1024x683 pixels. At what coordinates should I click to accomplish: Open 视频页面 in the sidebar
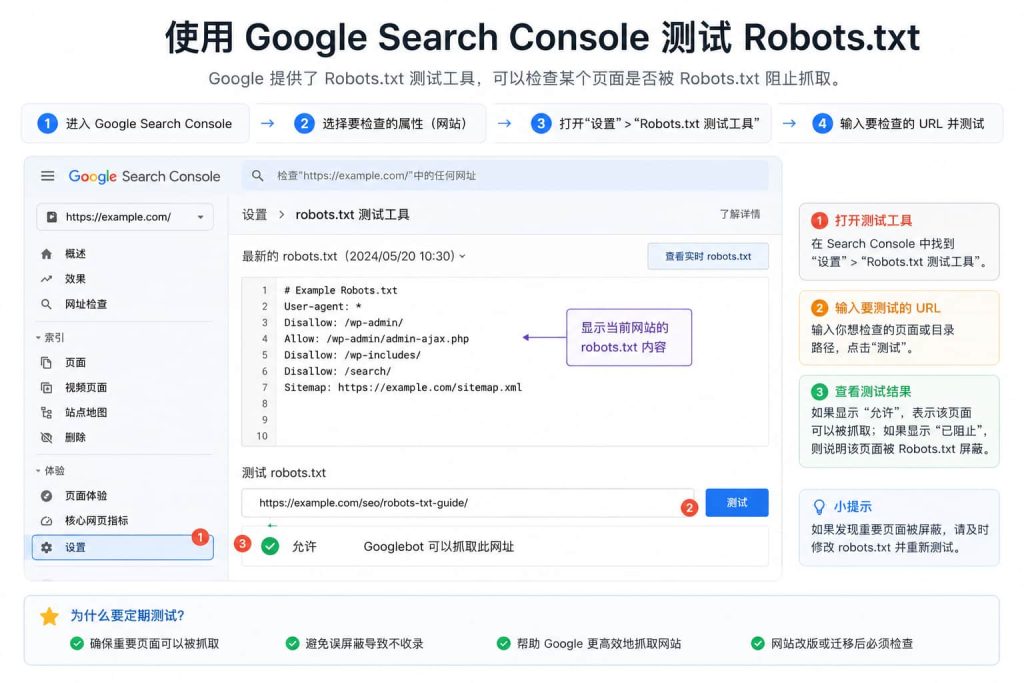(86, 388)
